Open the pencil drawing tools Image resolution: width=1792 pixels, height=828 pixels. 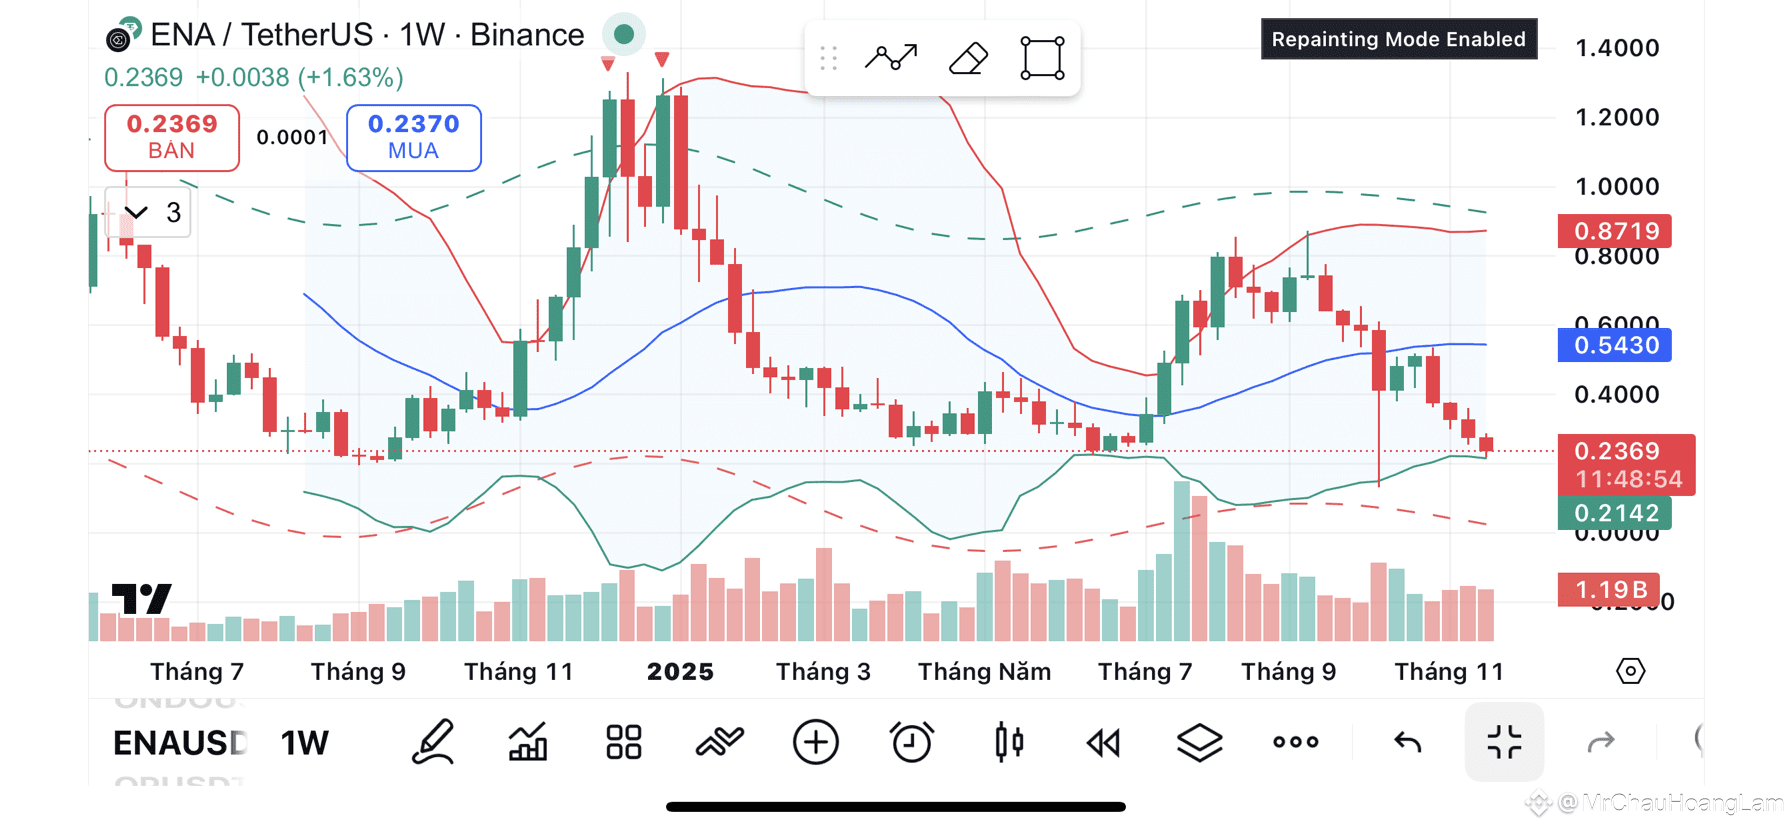433,742
